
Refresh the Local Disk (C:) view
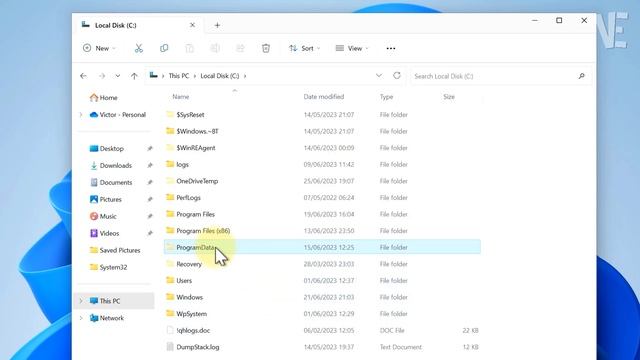tap(397, 76)
